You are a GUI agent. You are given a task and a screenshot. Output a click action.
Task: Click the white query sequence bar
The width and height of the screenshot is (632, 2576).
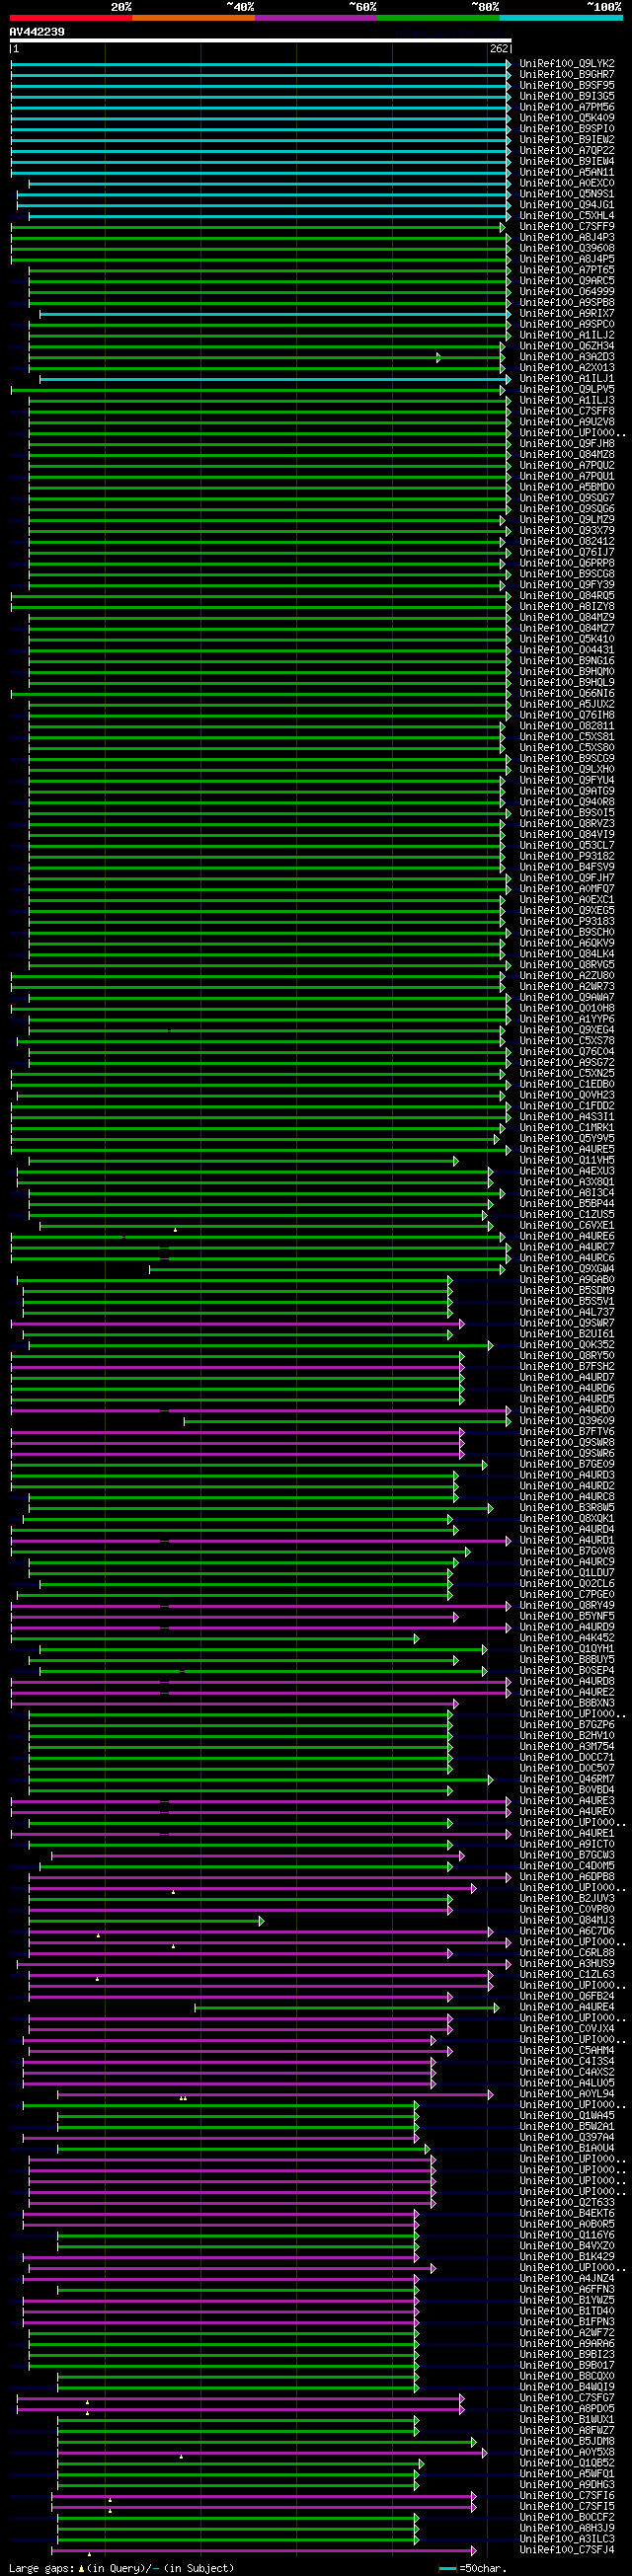[x=261, y=41]
